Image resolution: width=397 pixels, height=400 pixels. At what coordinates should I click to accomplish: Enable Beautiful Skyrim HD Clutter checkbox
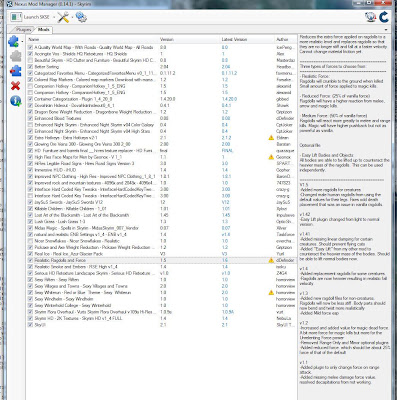pyautogui.click(x=31, y=60)
